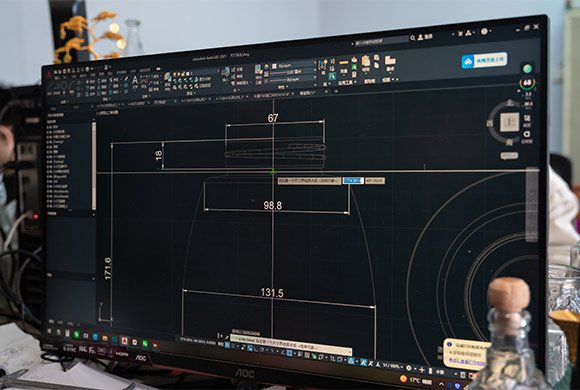Open the shopping cart icon in the title bar

tap(461, 34)
